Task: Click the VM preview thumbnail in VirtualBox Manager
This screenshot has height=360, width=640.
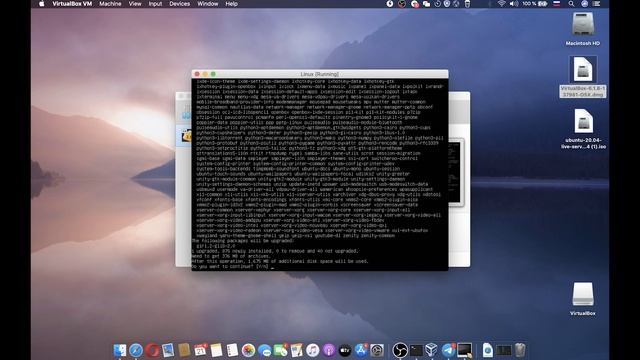Action: coord(455,171)
